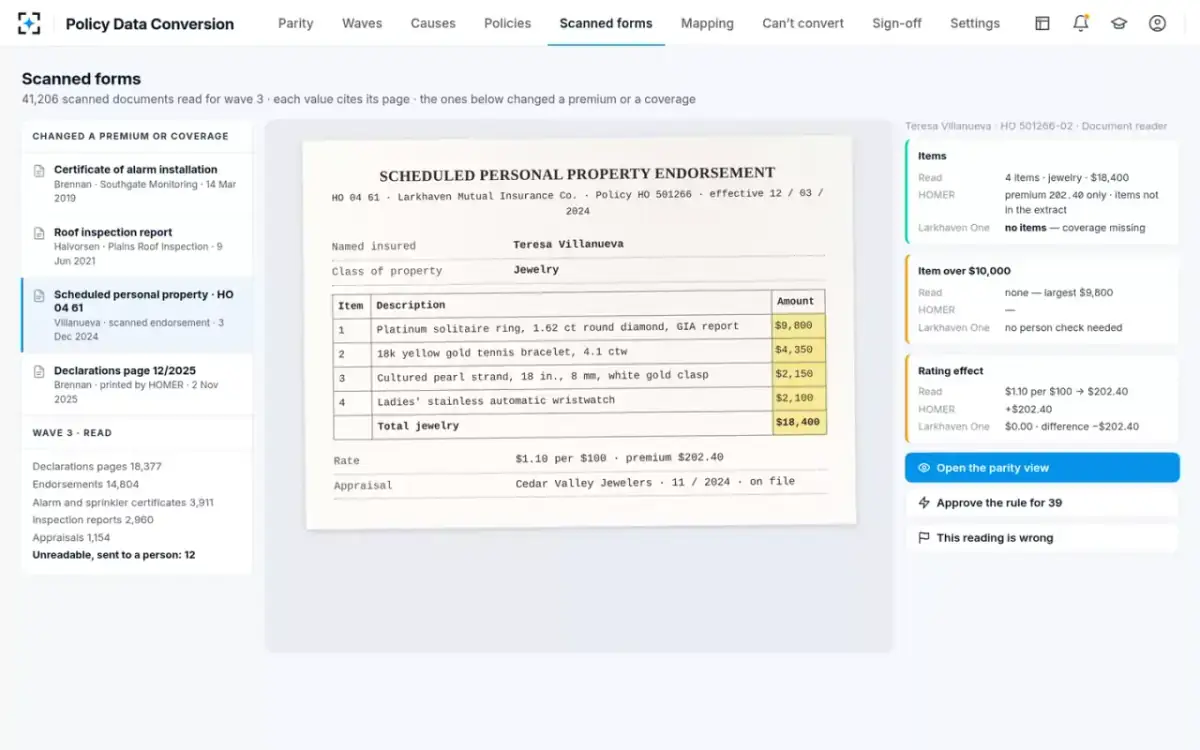Click the Items reading card
The image size is (1200, 750).
point(1042,192)
